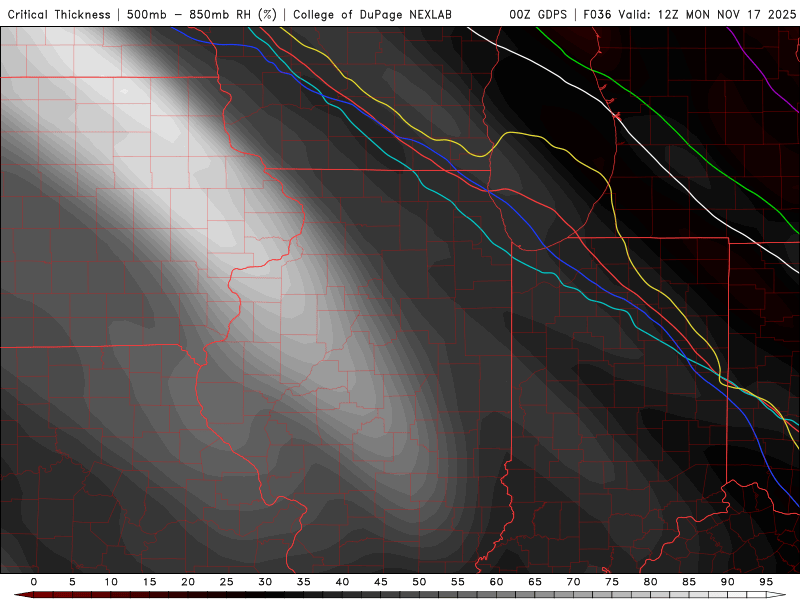800x600 pixels.
Task: Click the colorbar label '65'
Action: tap(535, 582)
